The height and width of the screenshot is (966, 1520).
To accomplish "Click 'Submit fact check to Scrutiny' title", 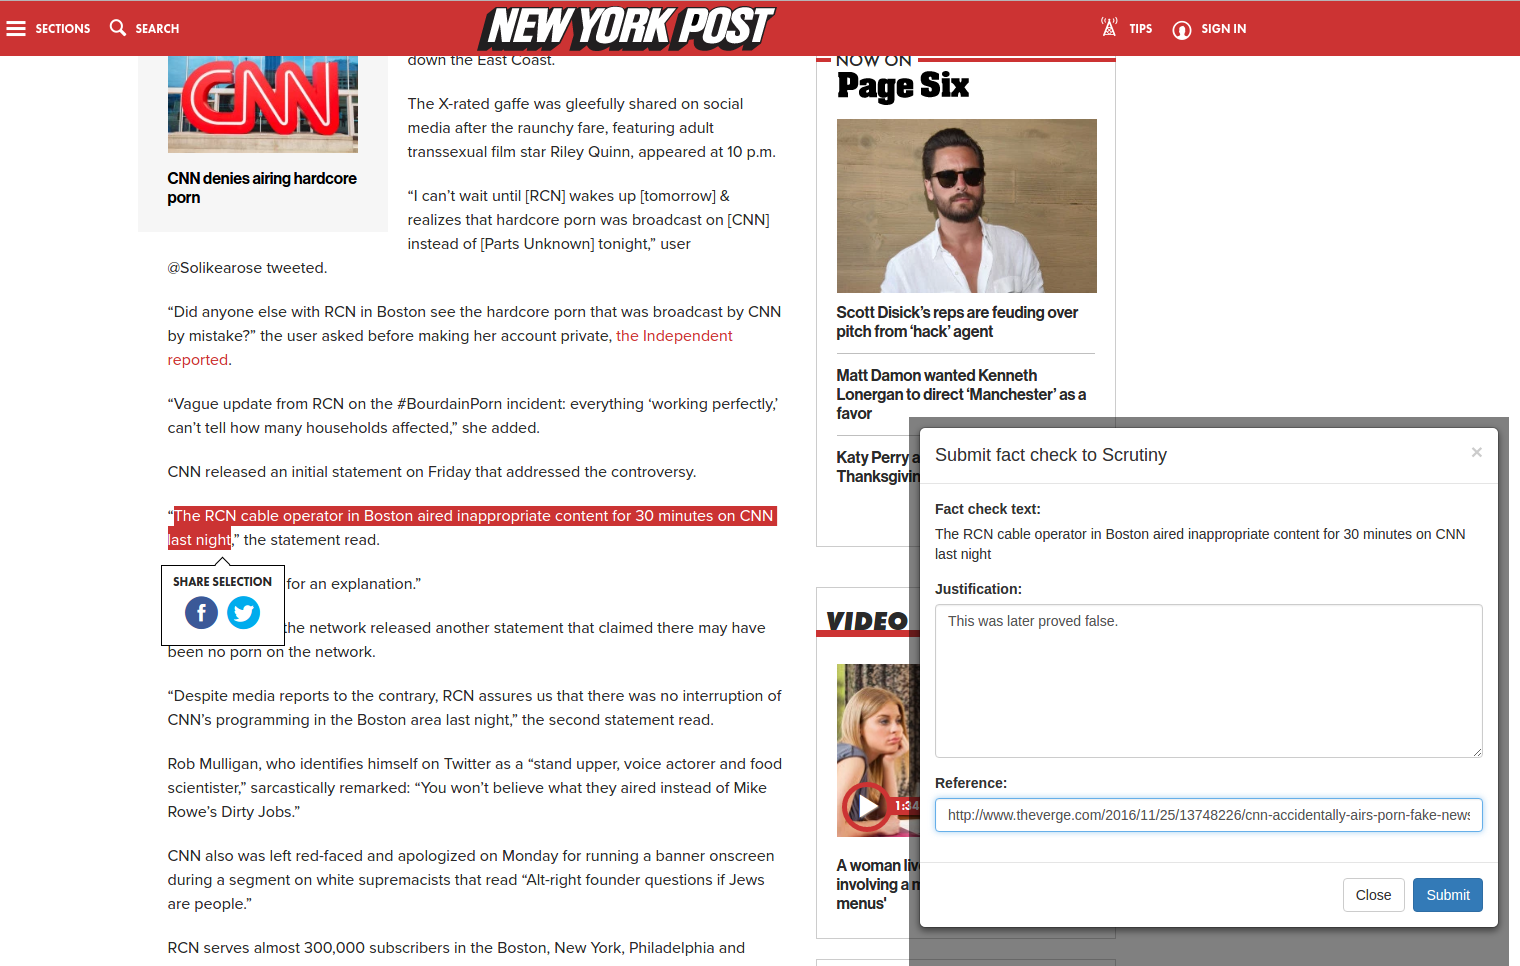I will (x=1050, y=455).
